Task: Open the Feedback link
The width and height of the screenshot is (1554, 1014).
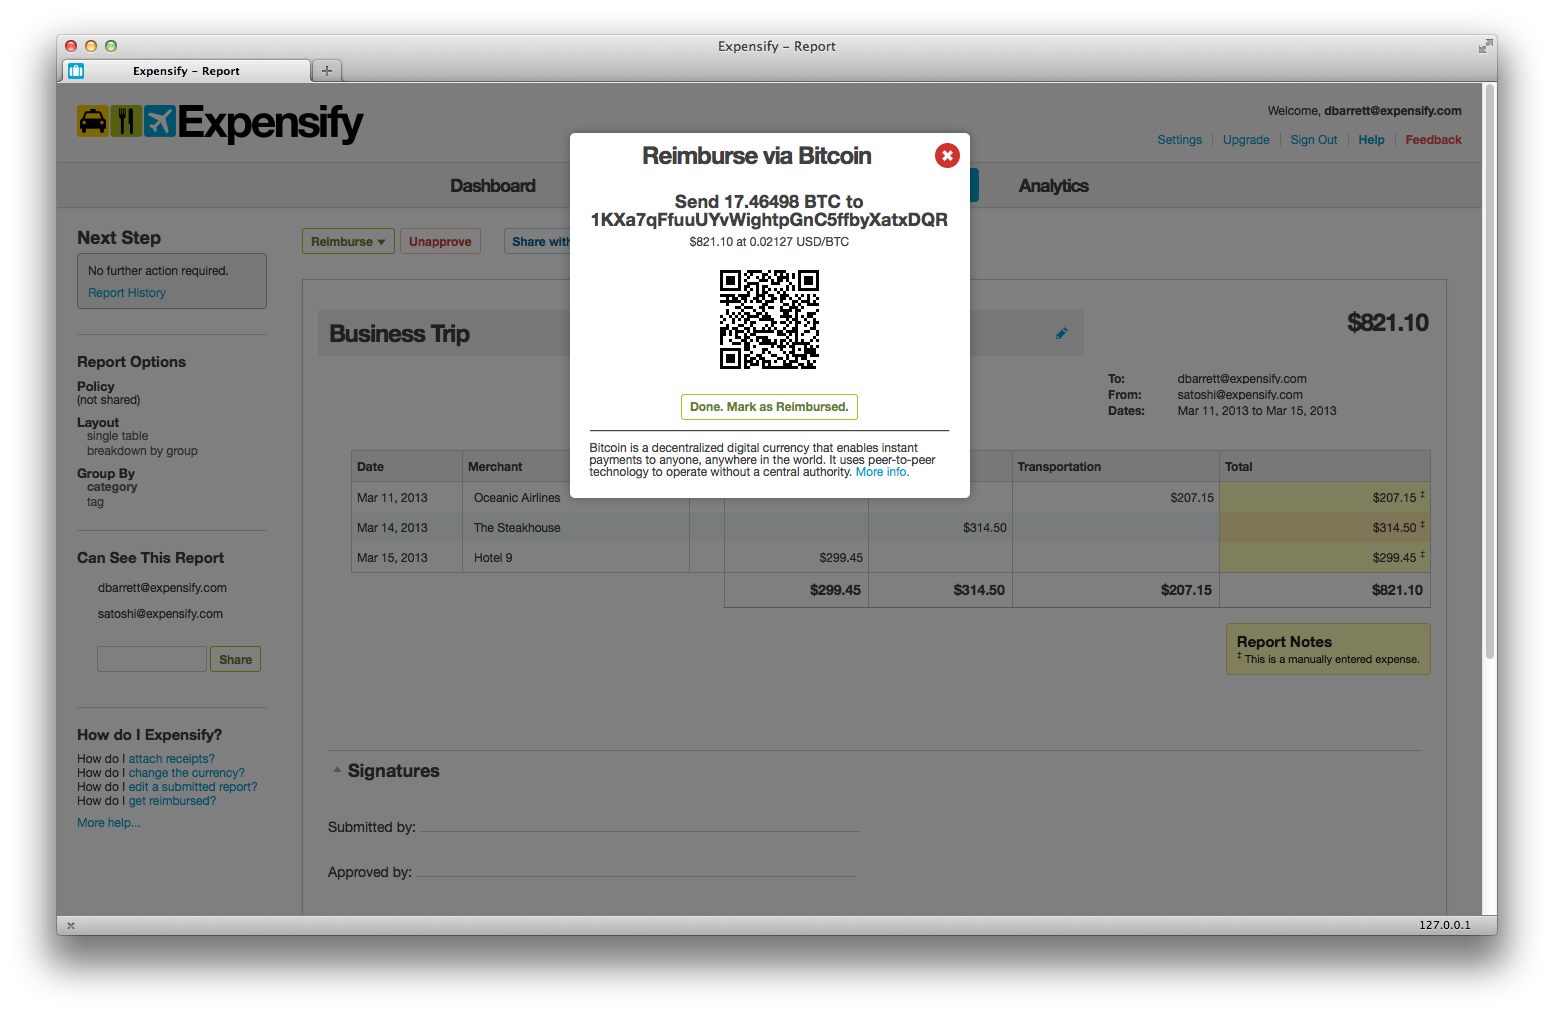Action: tap(1433, 140)
